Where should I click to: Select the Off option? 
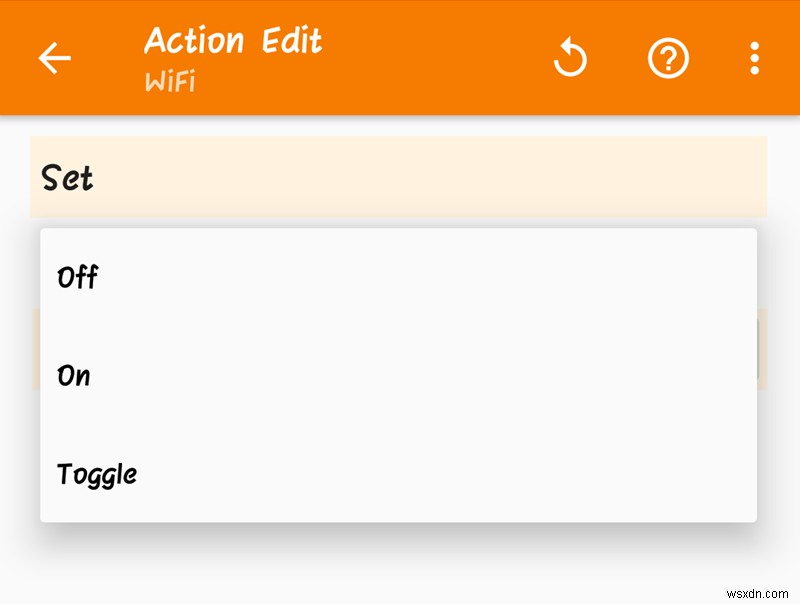[78, 277]
